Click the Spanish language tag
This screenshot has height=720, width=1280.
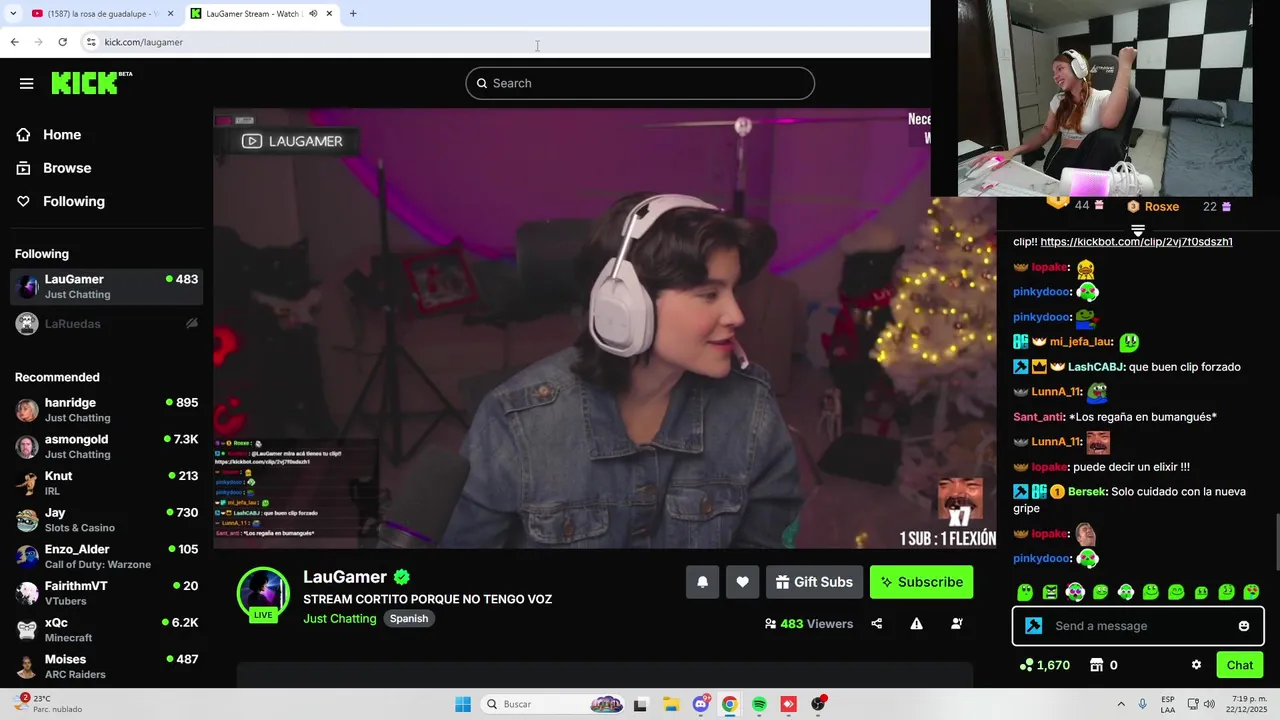409,619
